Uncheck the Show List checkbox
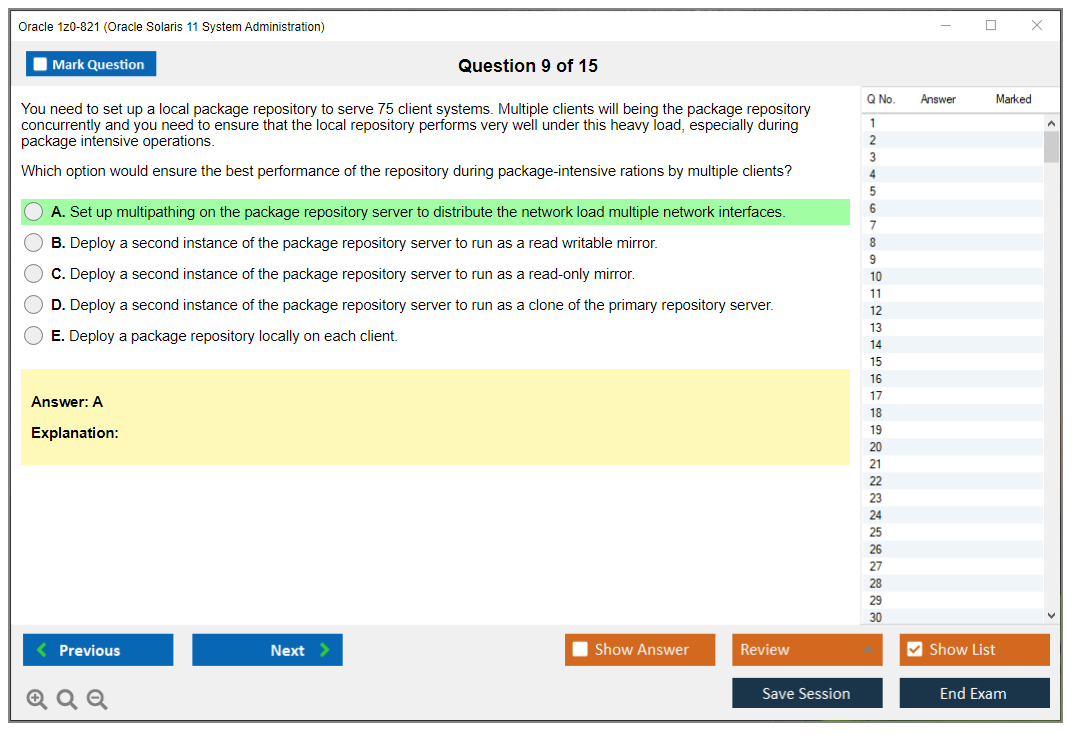 point(914,650)
